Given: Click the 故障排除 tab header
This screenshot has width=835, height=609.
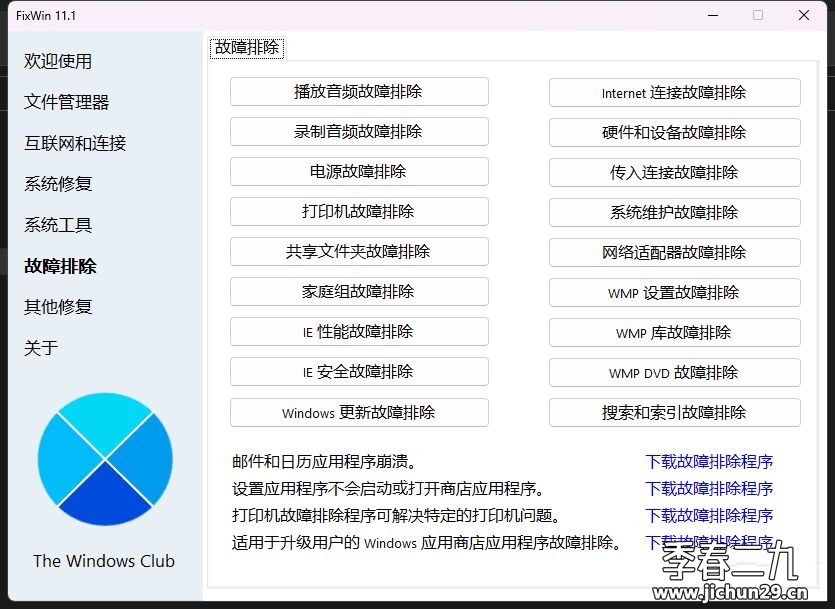Looking at the screenshot, I should (x=247, y=48).
